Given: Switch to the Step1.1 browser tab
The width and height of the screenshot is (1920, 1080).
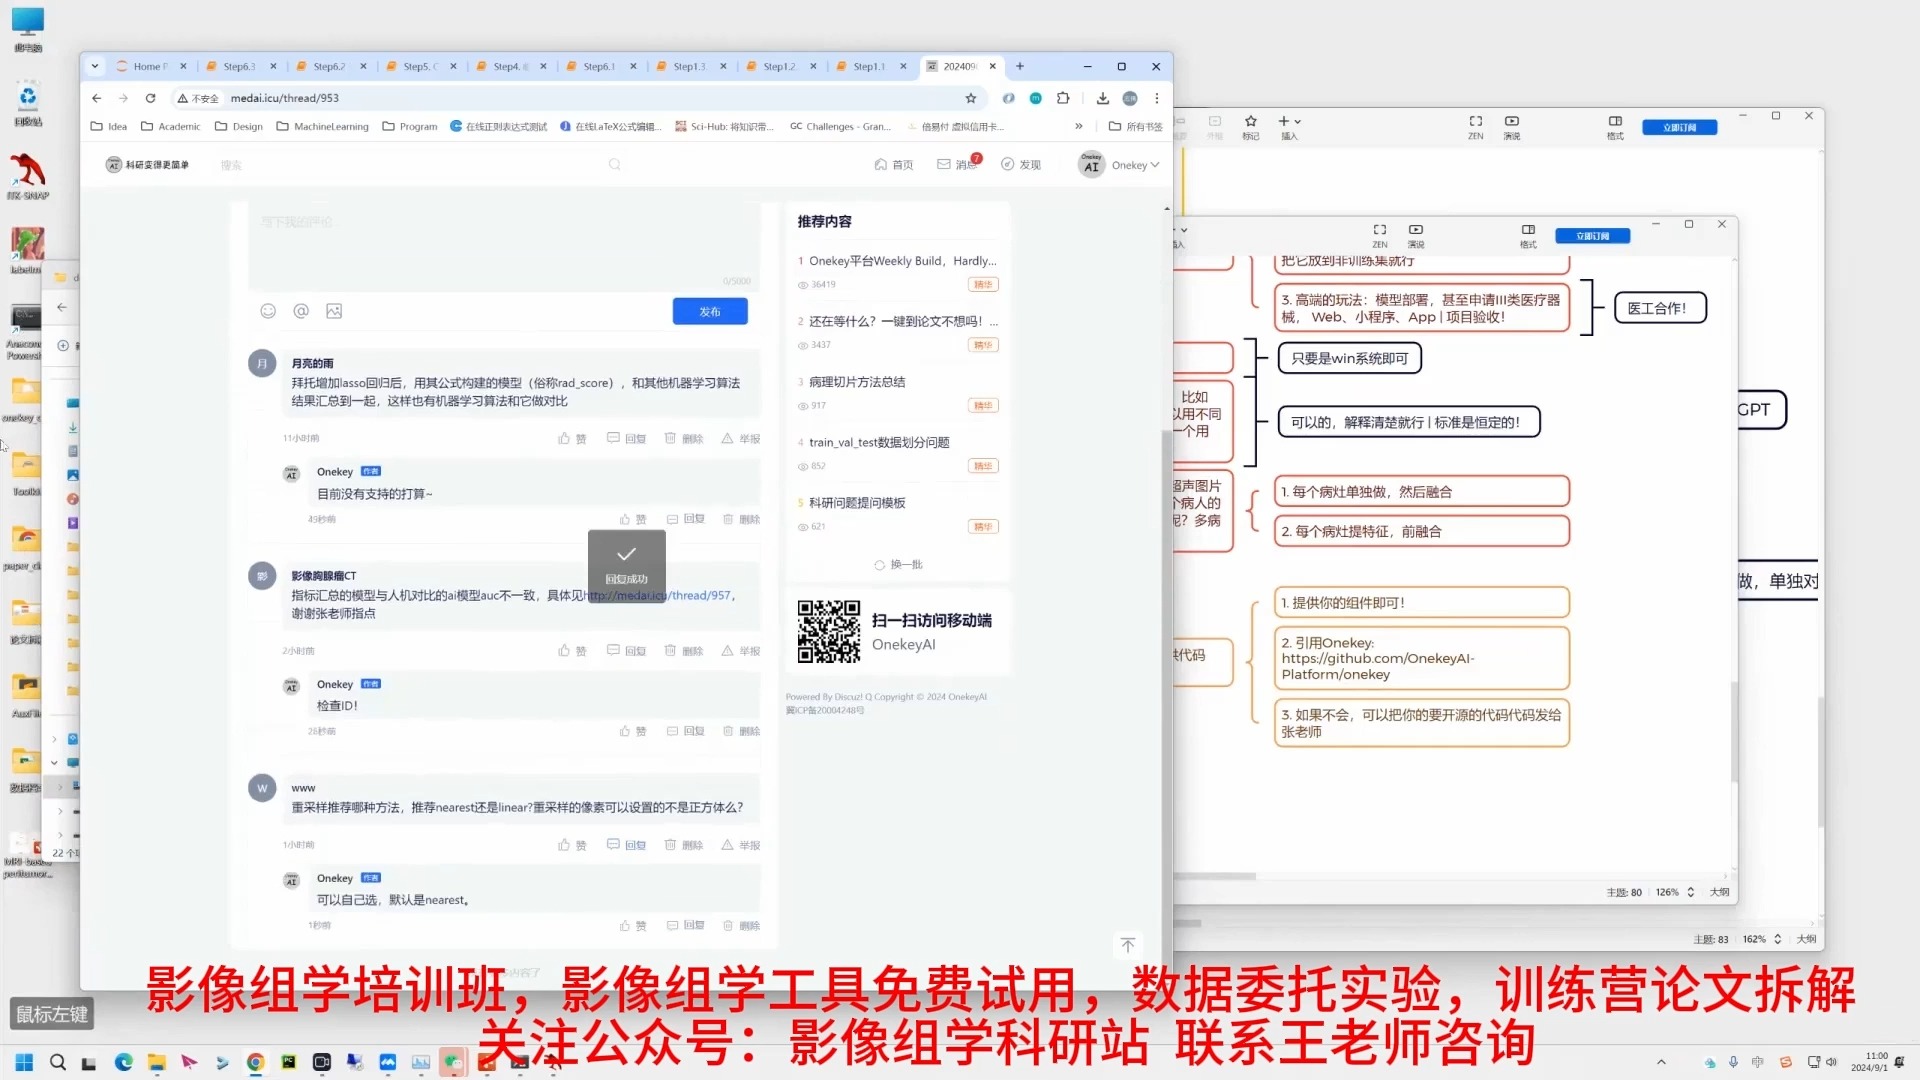Looking at the screenshot, I should [x=868, y=66].
